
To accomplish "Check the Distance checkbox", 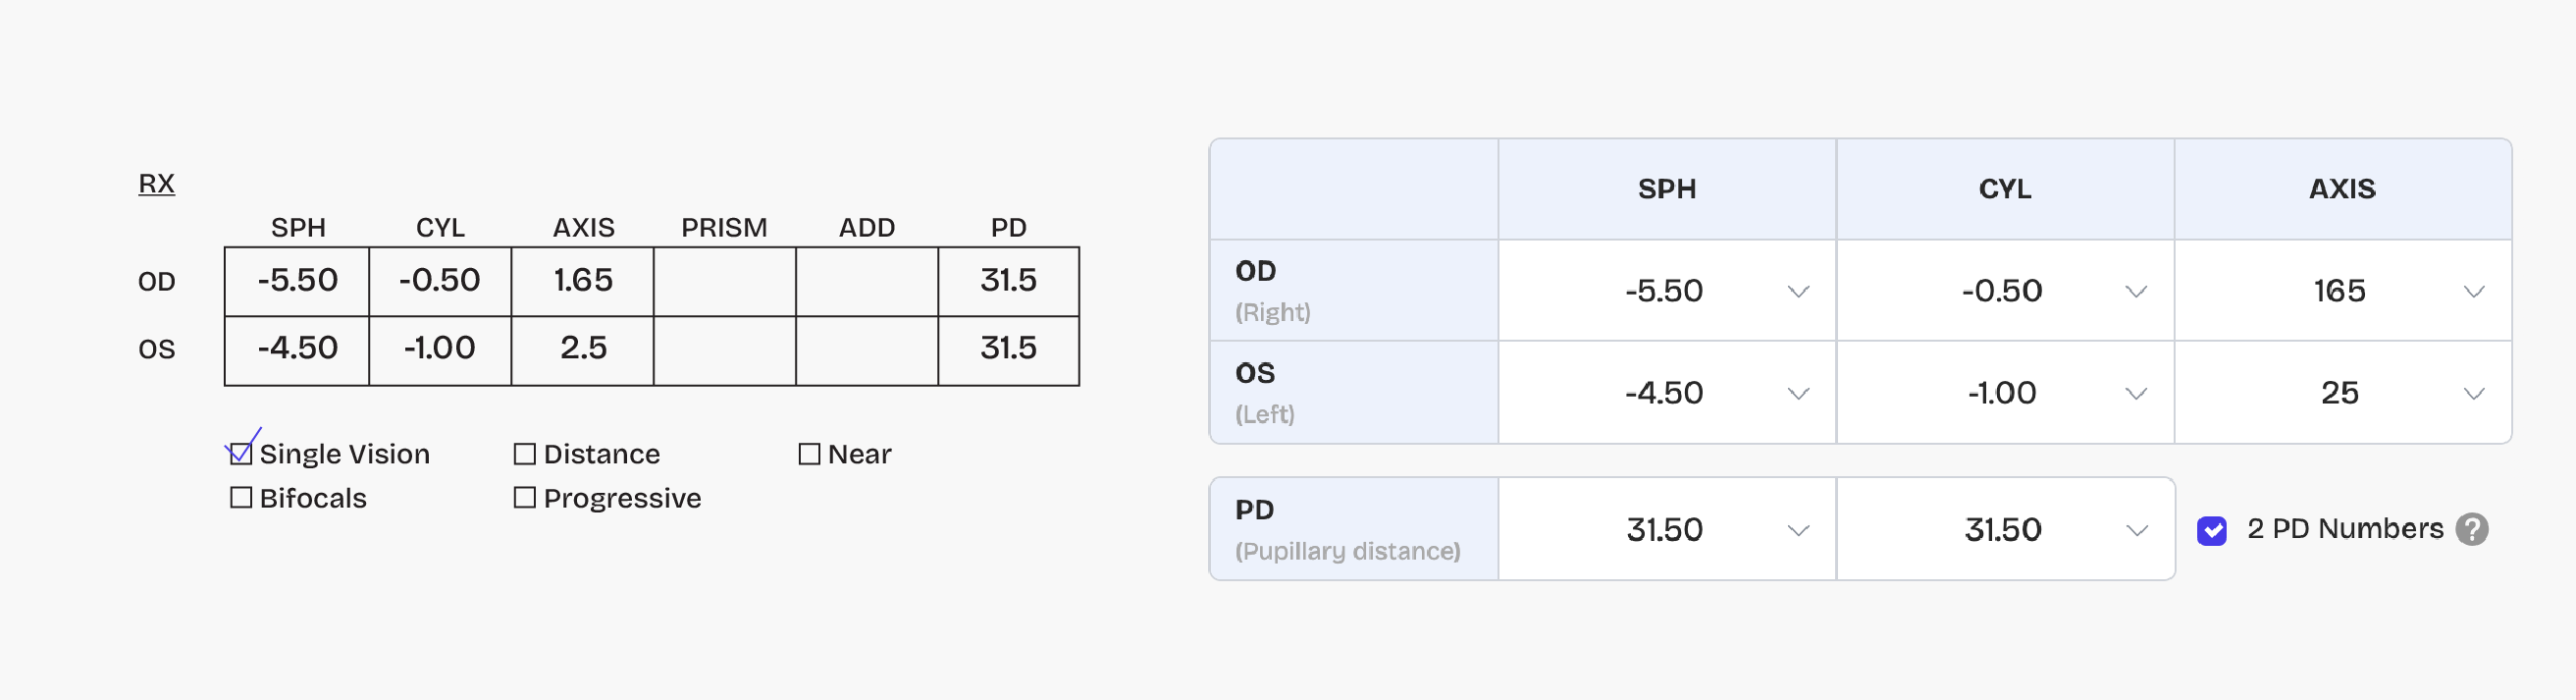I will (x=524, y=454).
